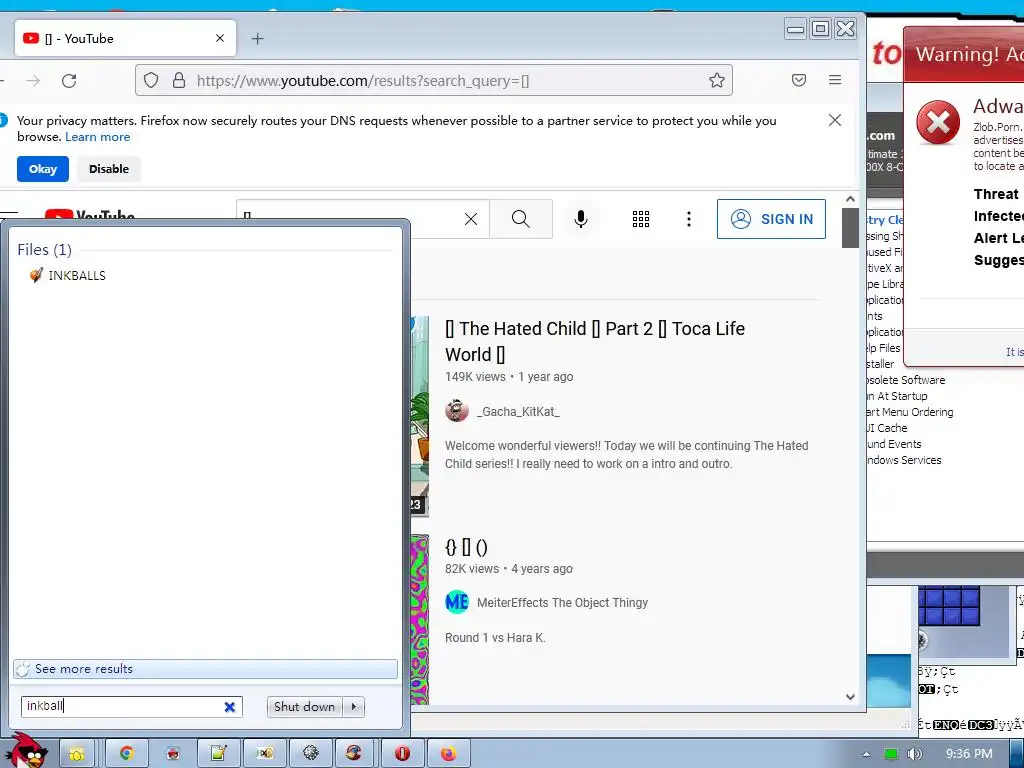Click the Shut down button
Screen dimensions: 1024x768
tap(304, 707)
